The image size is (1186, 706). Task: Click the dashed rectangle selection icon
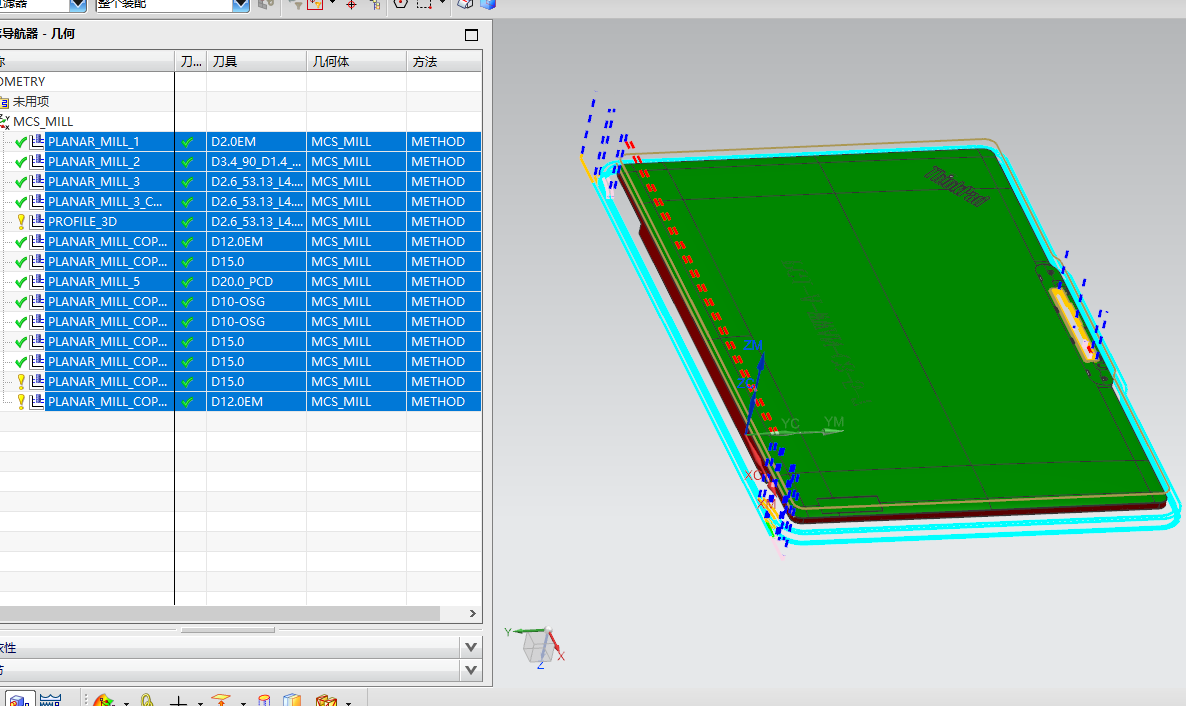[x=424, y=4]
